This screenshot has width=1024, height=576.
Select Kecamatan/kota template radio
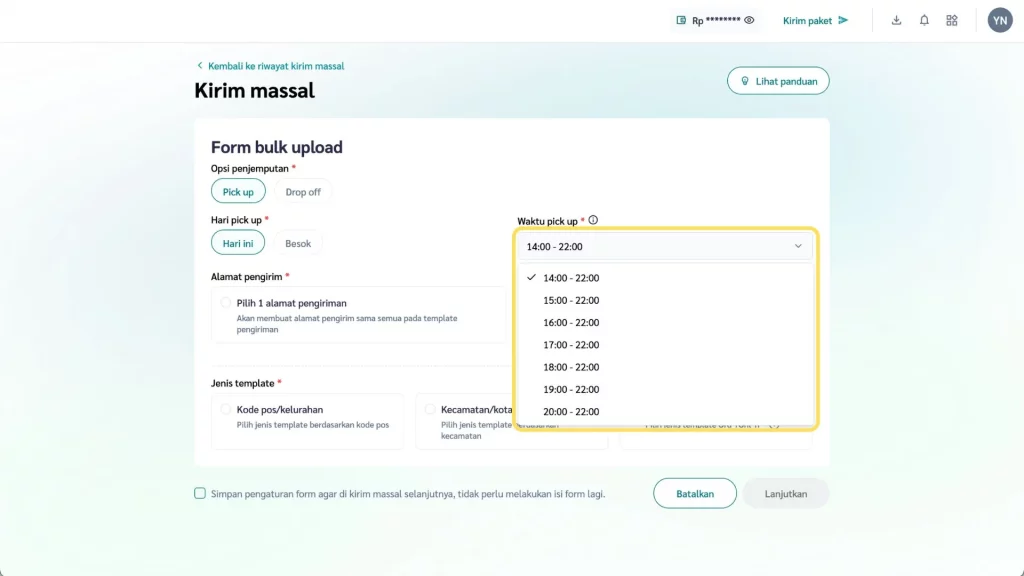click(430, 409)
